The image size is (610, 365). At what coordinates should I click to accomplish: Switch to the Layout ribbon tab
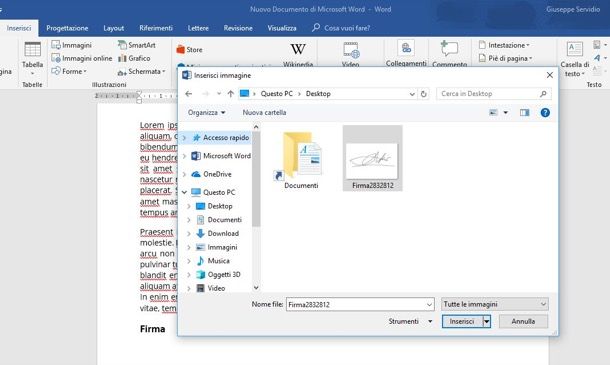coord(114,28)
